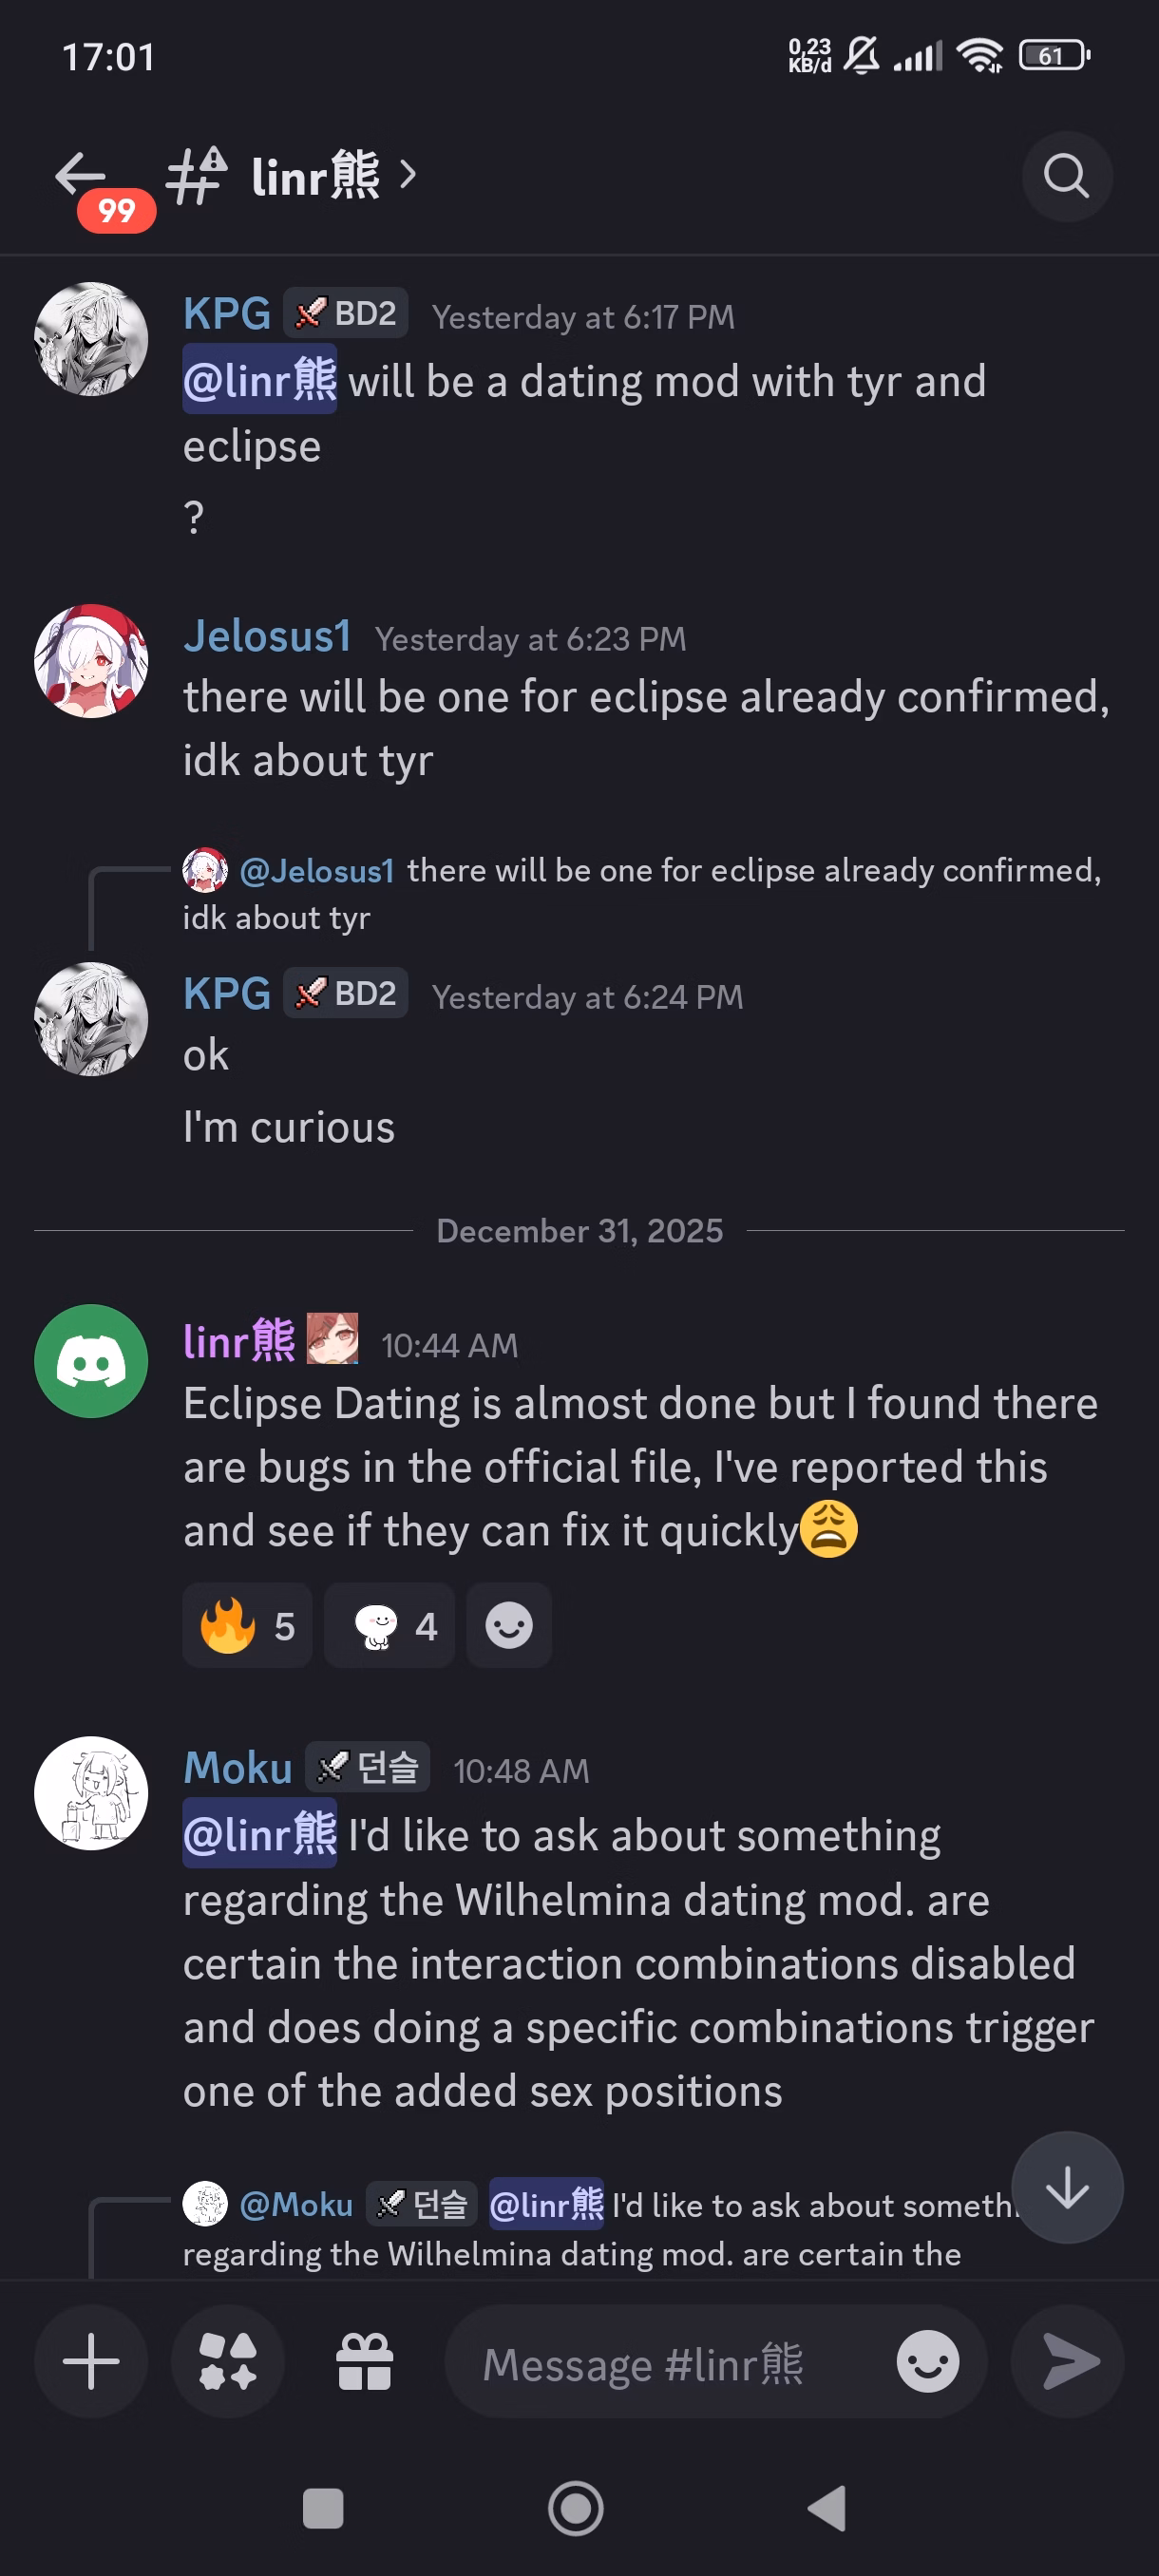Image resolution: width=1159 pixels, height=2576 pixels.
Task: Open emoji picker in message box
Action: pyautogui.click(x=927, y=2361)
